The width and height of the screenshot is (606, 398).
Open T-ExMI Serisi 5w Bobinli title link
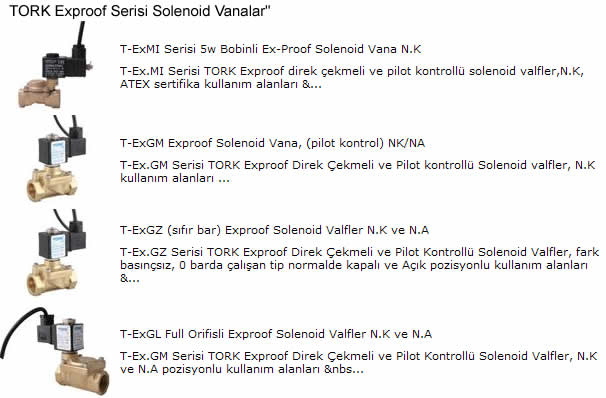tap(270, 49)
